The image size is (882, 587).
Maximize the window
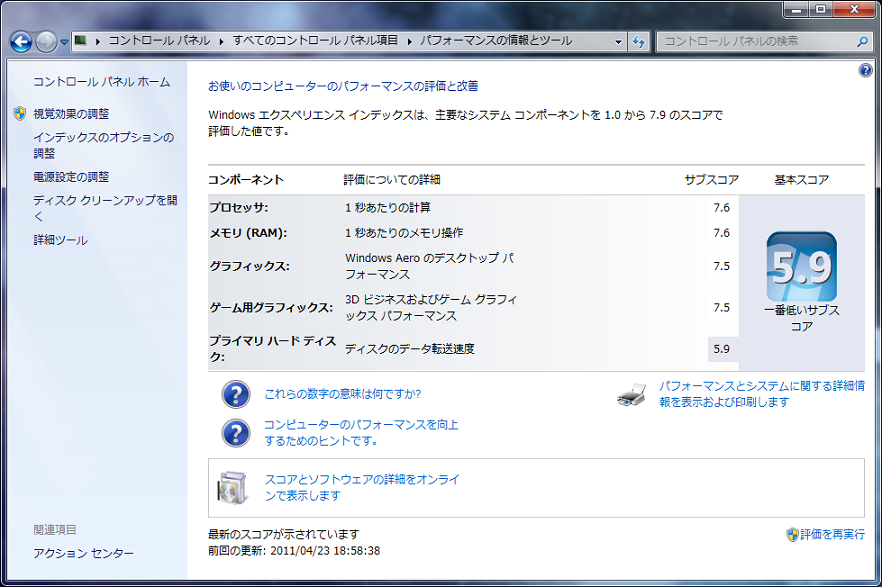pyautogui.click(x=821, y=9)
